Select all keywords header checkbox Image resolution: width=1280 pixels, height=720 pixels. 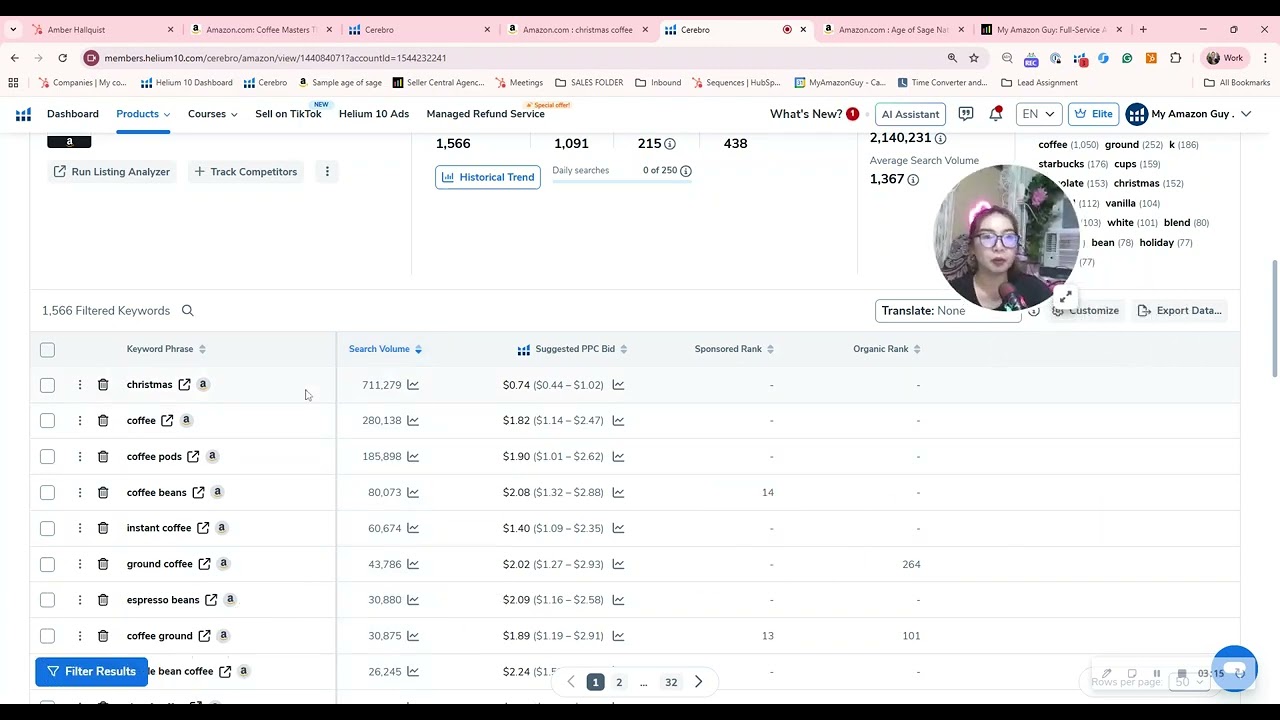coord(47,350)
